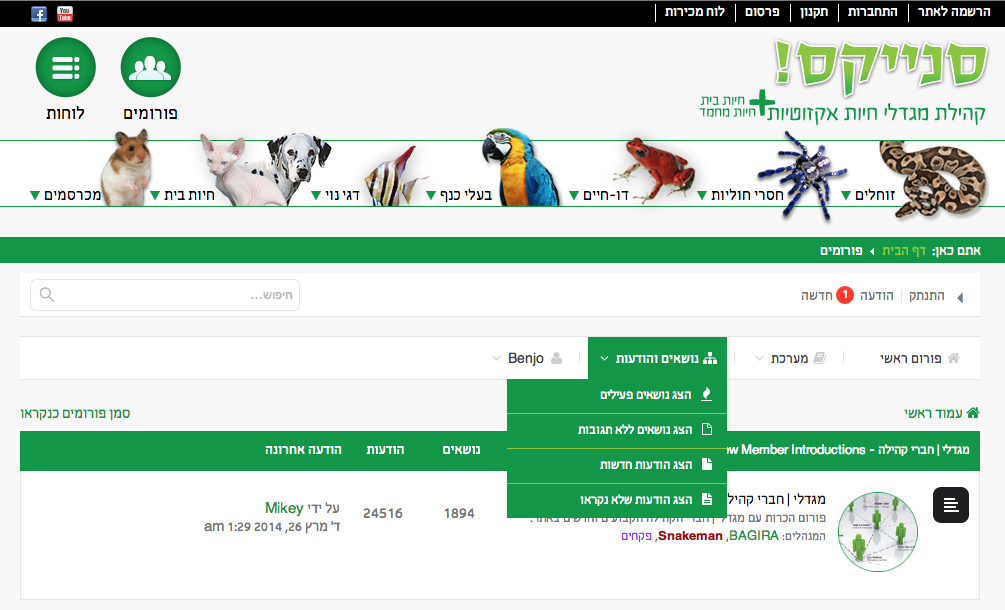
Task: Click the round green boards (לוחות) icon
Action: (65, 67)
